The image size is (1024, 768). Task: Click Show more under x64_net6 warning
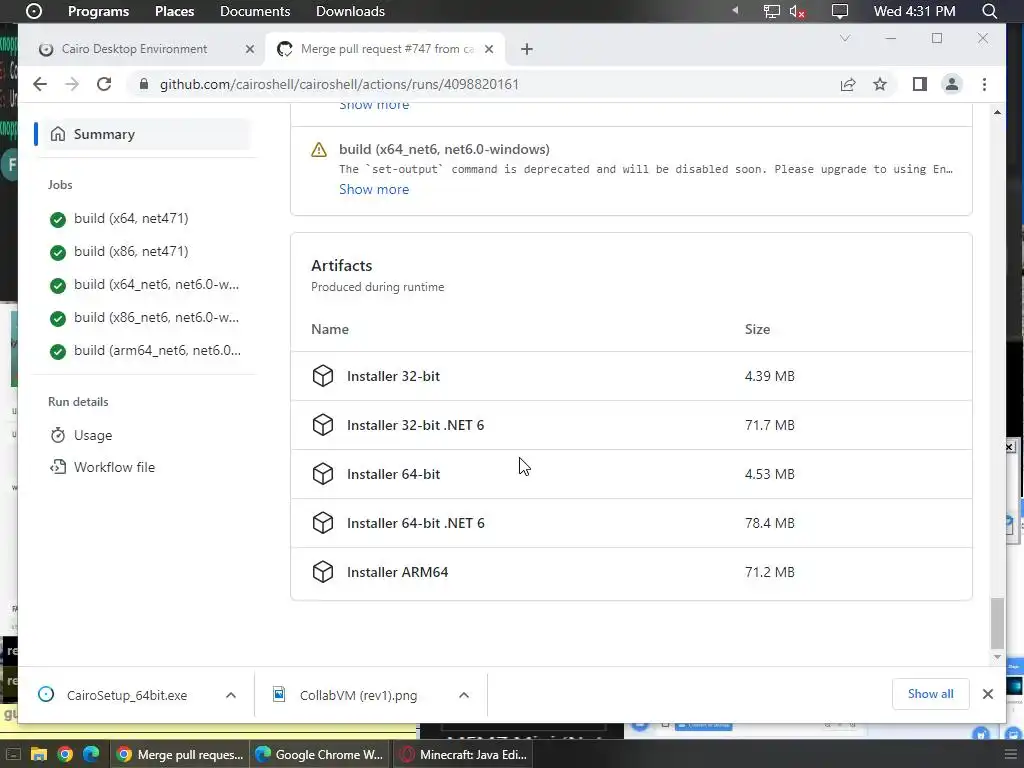[x=374, y=189]
